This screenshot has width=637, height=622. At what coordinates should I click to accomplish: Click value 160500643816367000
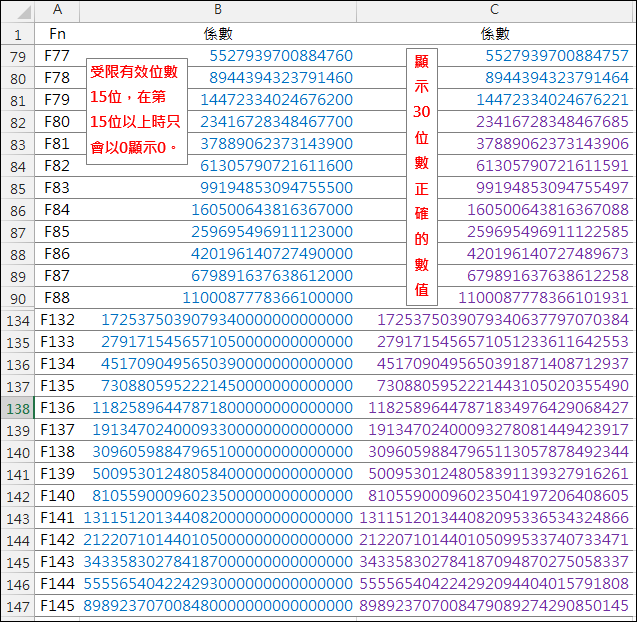pyautogui.click(x=272, y=210)
